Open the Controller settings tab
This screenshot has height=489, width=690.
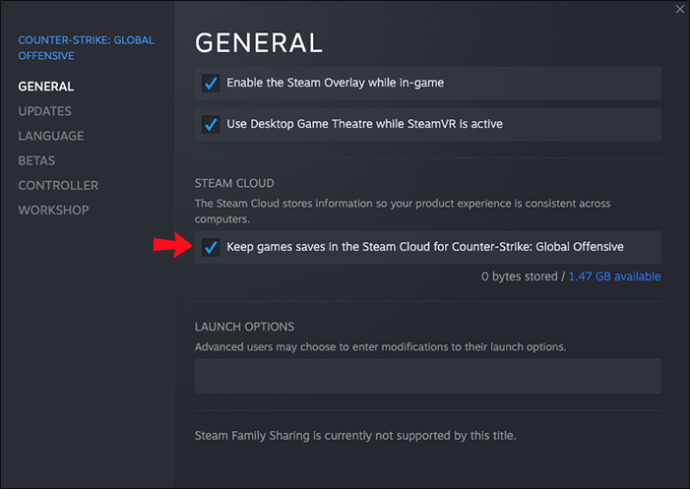point(58,185)
